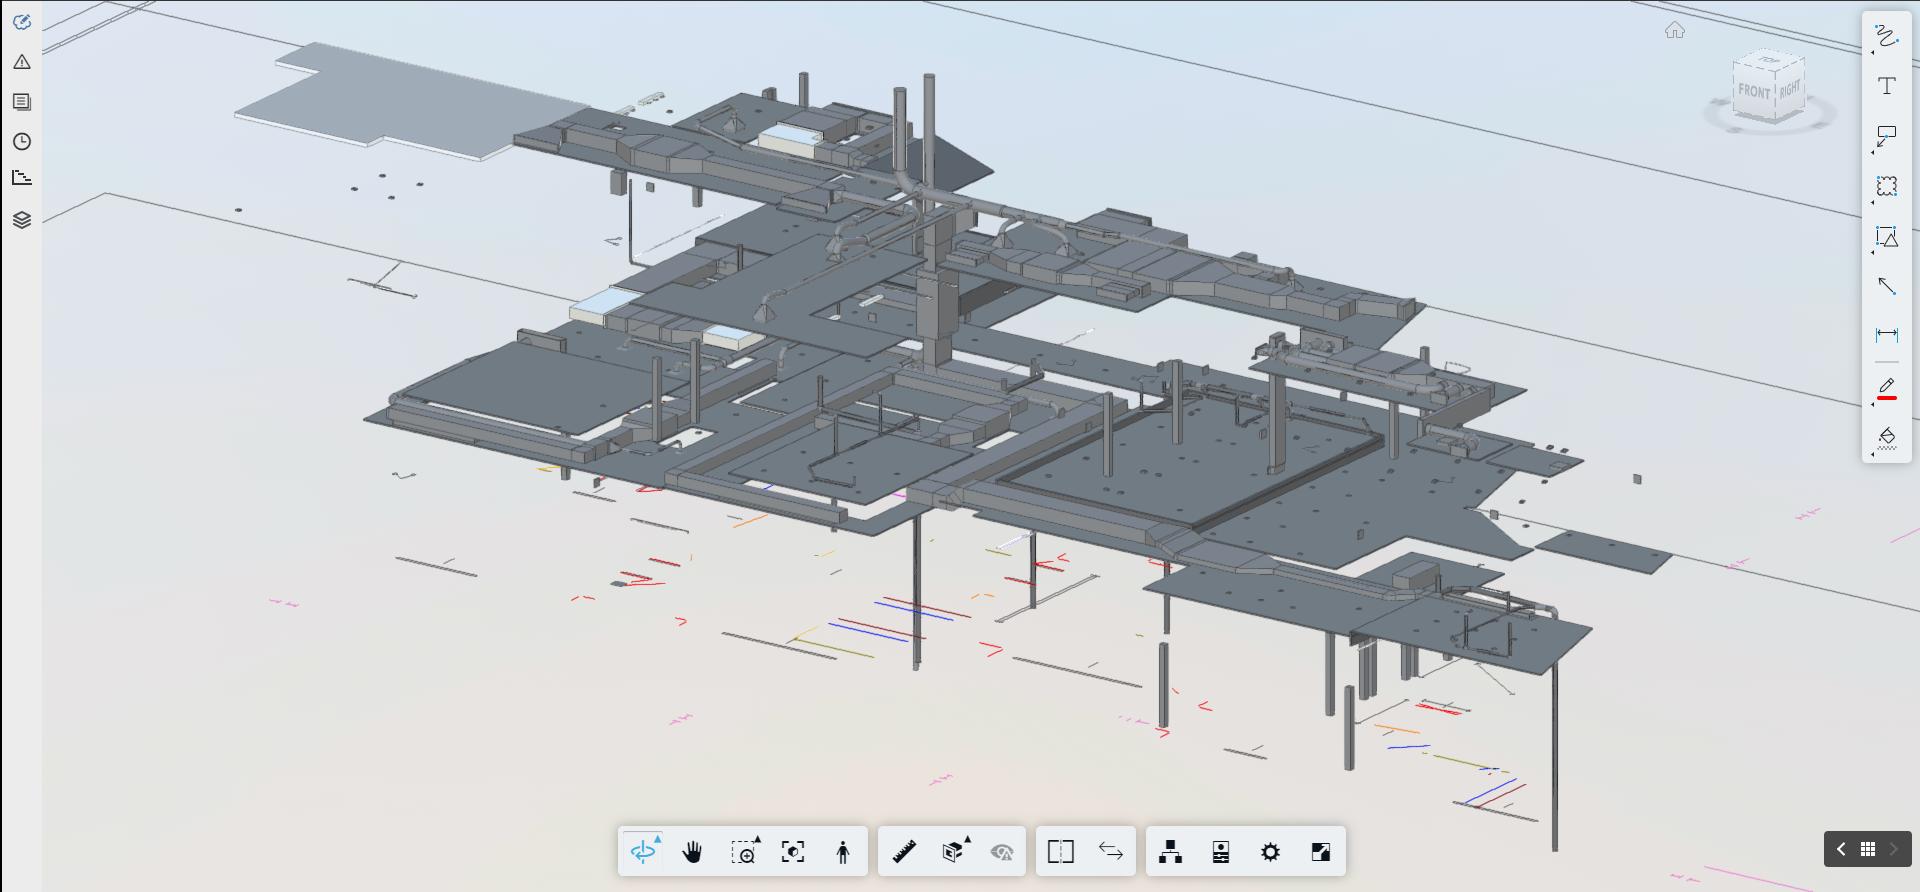
Task: Start First person walk mode
Action: (843, 852)
